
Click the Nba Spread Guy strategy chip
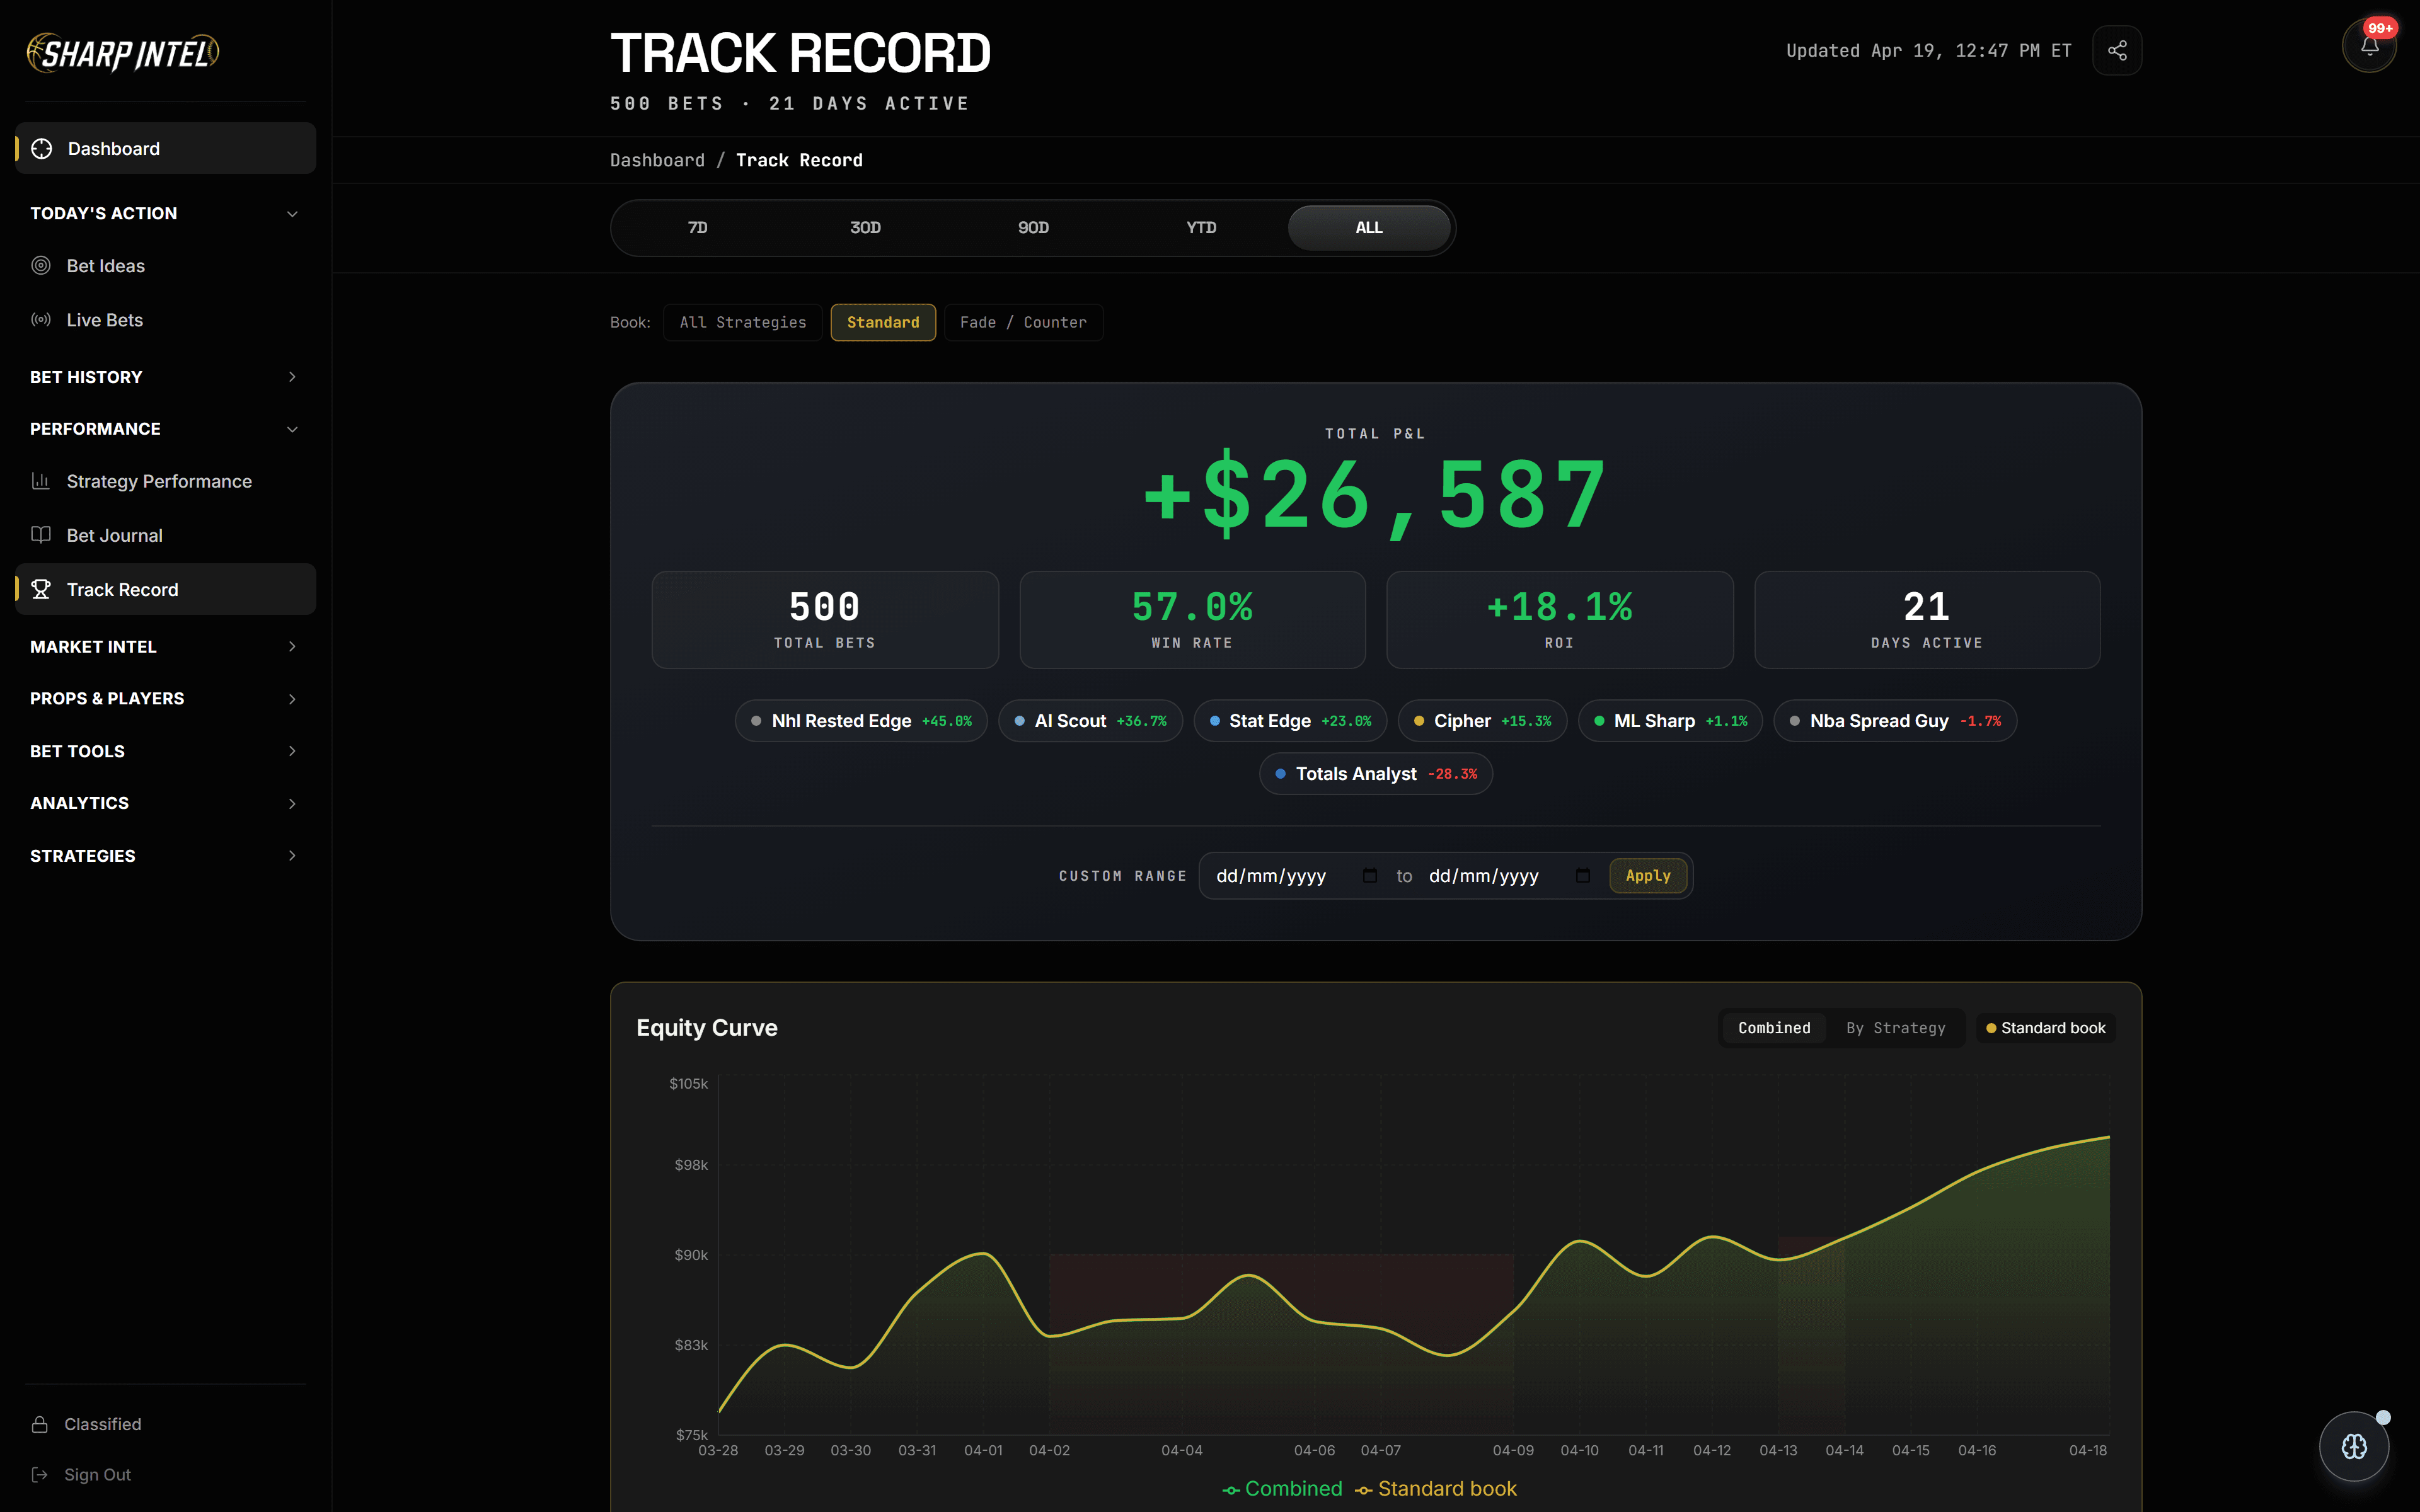pyautogui.click(x=1895, y=721)
